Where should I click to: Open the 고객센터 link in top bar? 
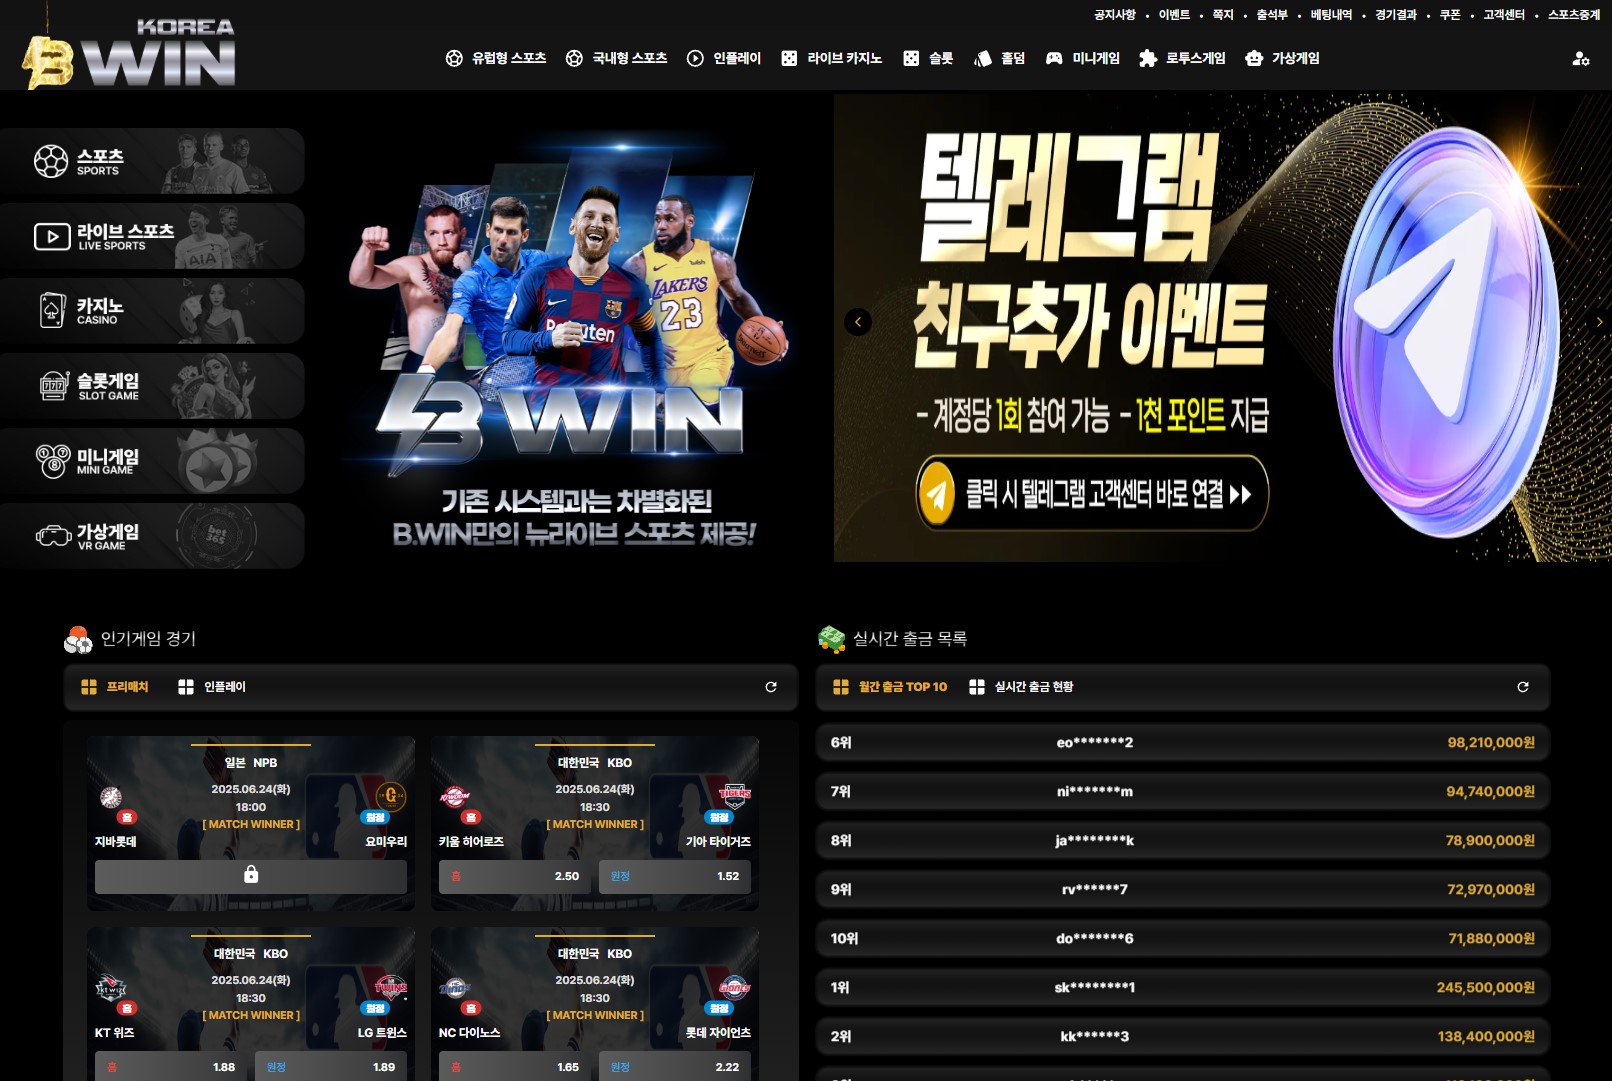tap(1504, 15)
